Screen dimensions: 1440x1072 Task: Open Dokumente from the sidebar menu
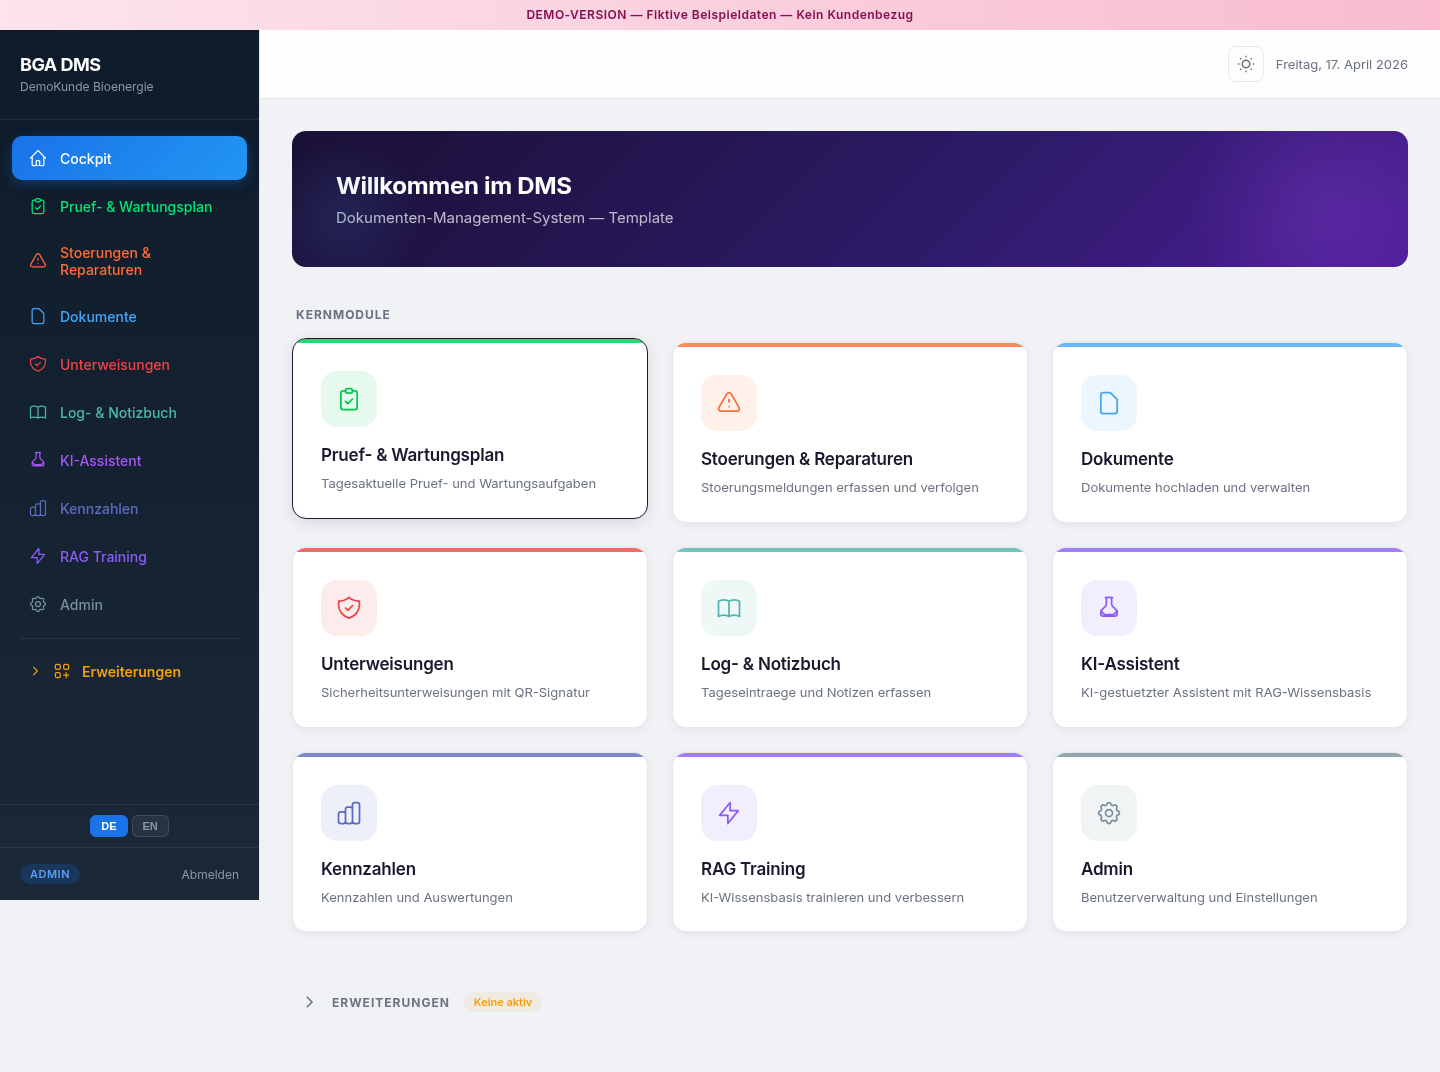[x=98, y=317]
